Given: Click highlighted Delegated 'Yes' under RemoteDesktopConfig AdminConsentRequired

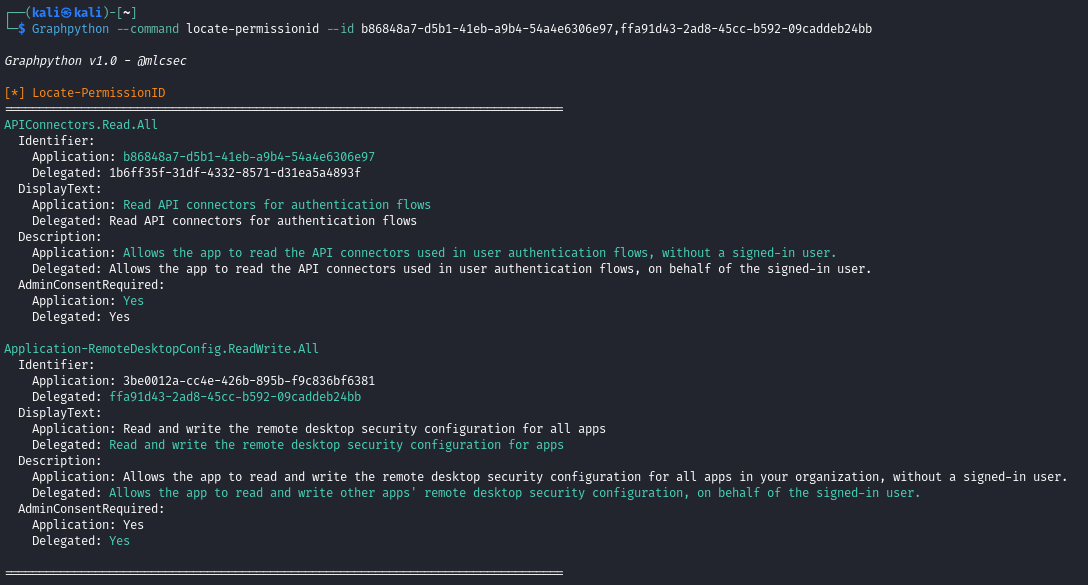Looking at the screenshot, I should pyautogui.click(x=119, y=541).
